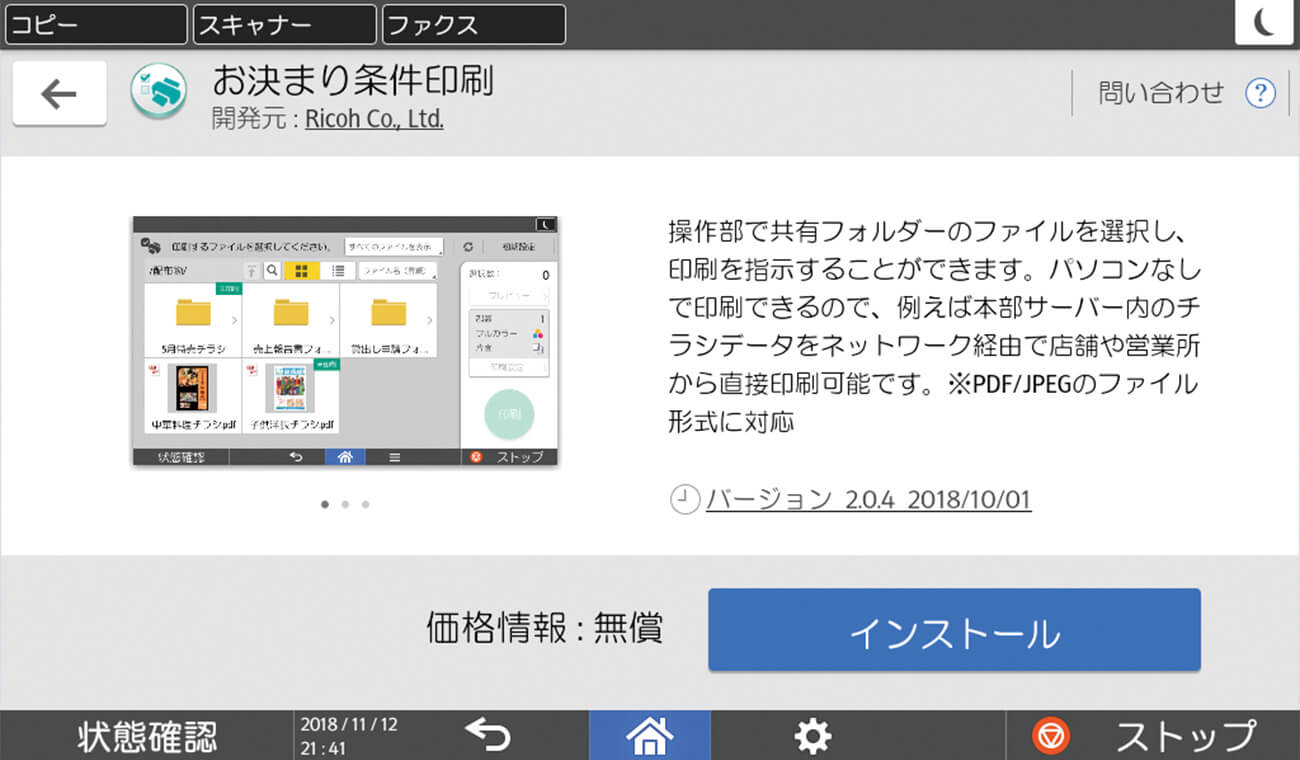Switch to the コピー tab
Screen dimensions: 1300x760
(95, 24)
